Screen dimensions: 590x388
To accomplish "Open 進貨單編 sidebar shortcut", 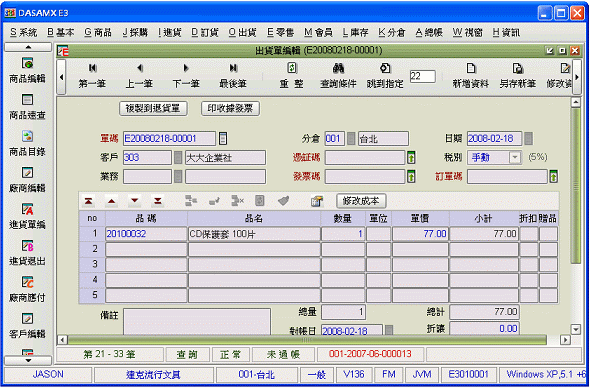I will pyautogui.click(x=27, y=216).
